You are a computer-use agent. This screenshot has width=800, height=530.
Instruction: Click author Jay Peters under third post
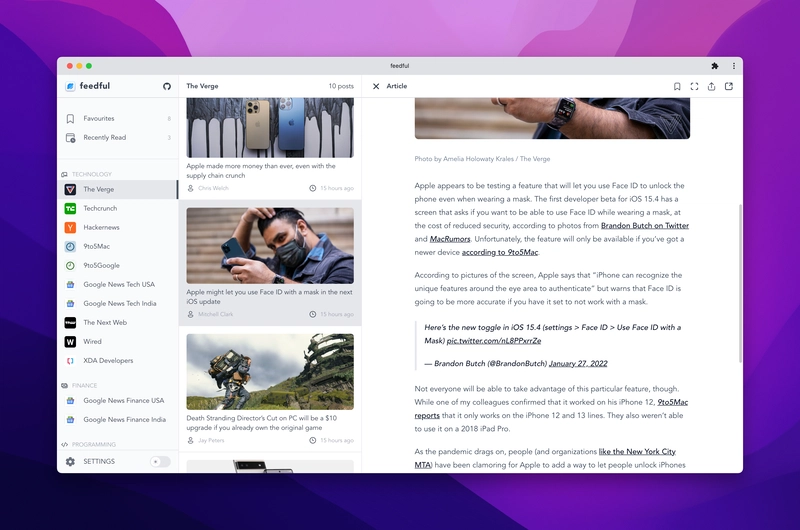(211, 440)
